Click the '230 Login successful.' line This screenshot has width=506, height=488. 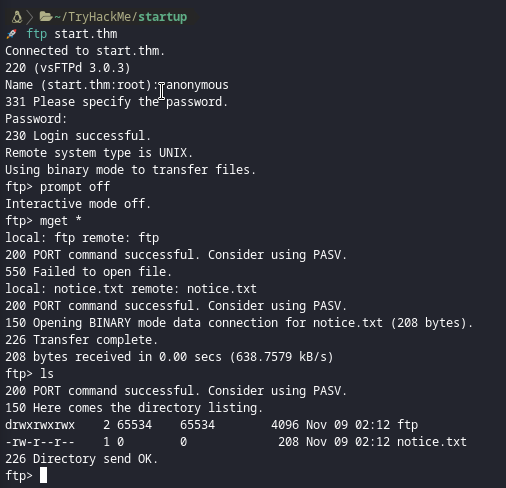pyautogui.click(x=78, y=136)
